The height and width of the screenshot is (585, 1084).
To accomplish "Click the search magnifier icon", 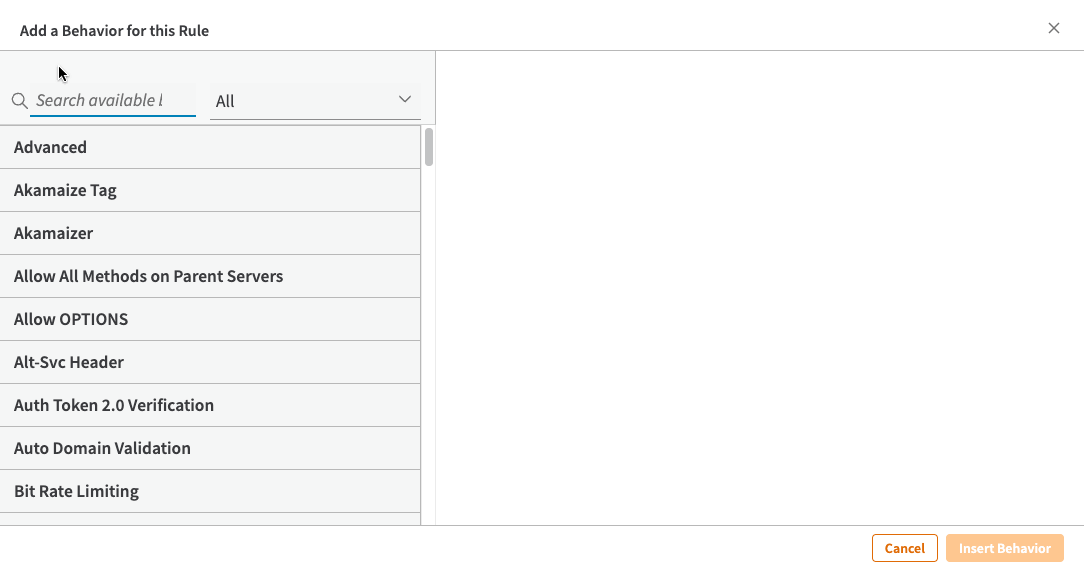I will [x=19, y=101].
